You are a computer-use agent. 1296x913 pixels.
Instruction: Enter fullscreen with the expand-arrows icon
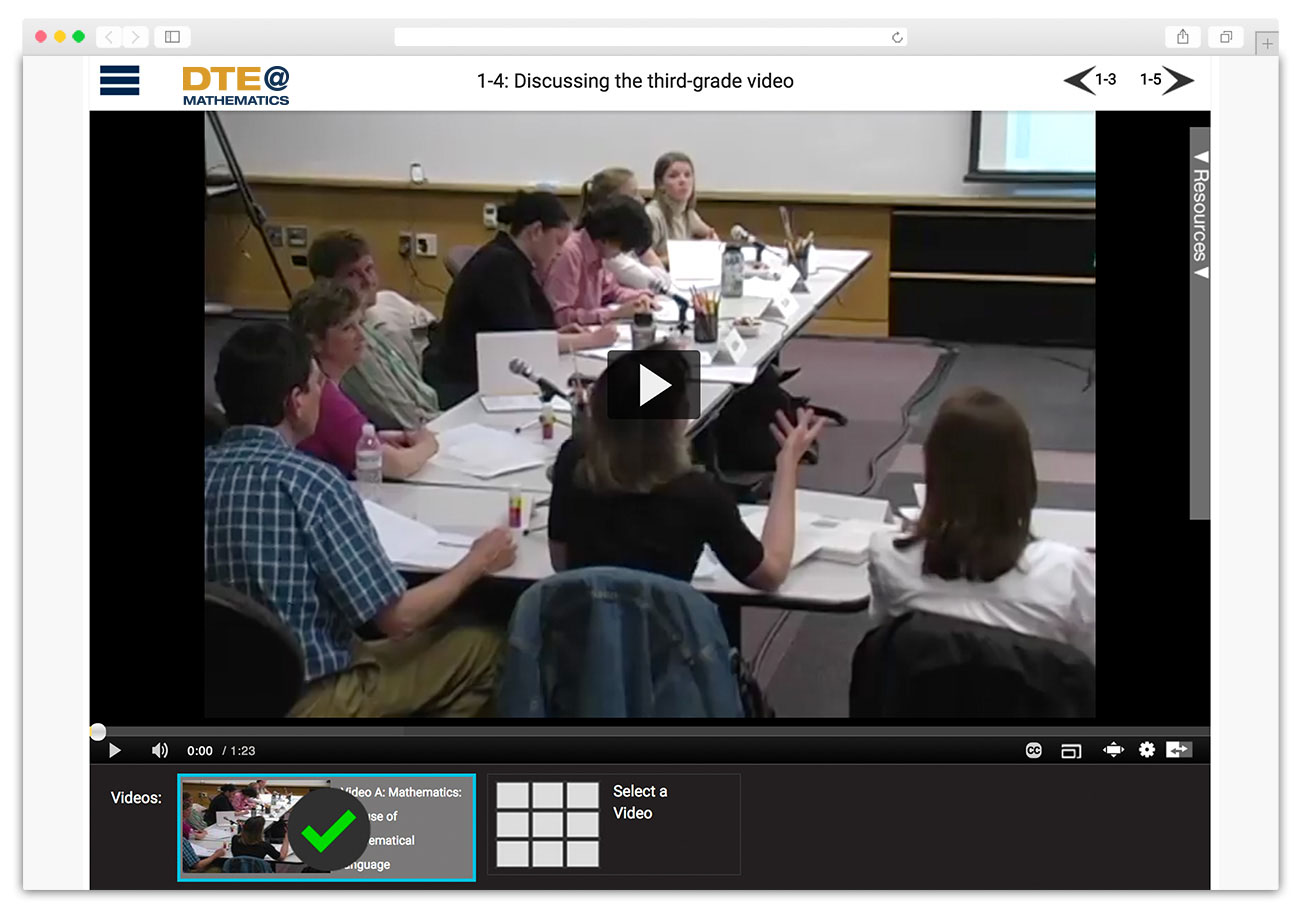[1113, 750]
